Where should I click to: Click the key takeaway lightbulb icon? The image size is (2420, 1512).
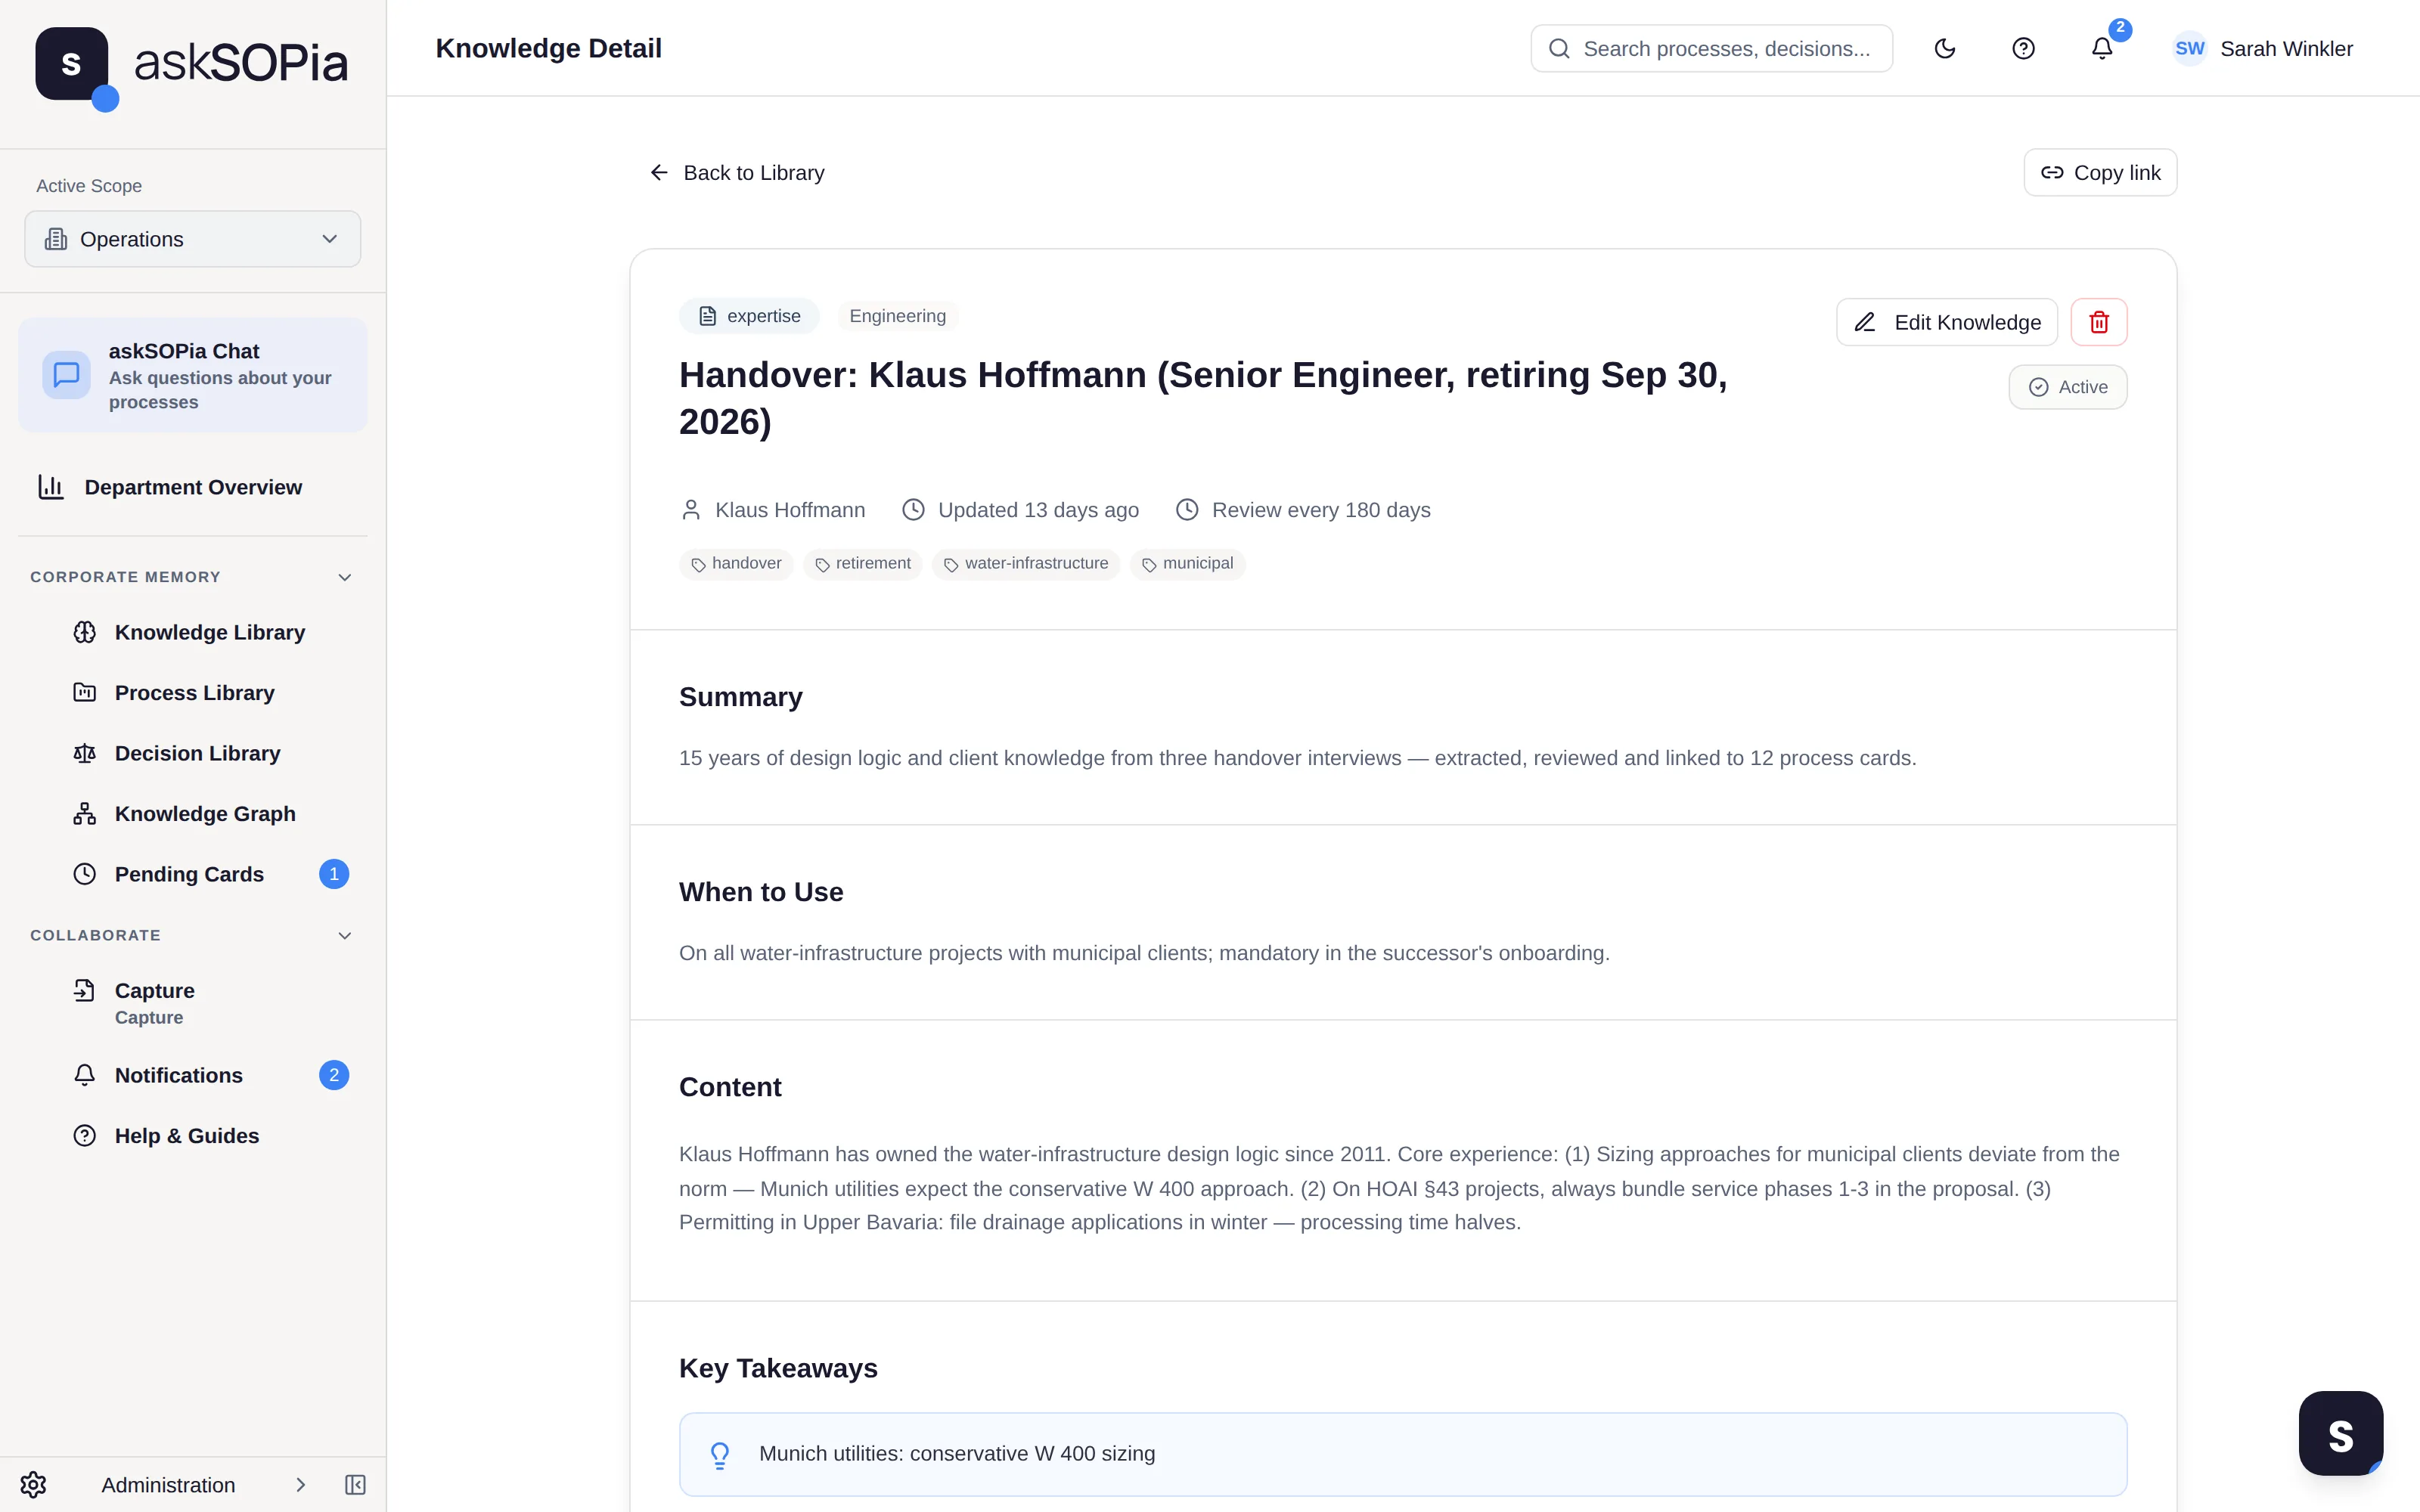click(x=720, y=1455)
